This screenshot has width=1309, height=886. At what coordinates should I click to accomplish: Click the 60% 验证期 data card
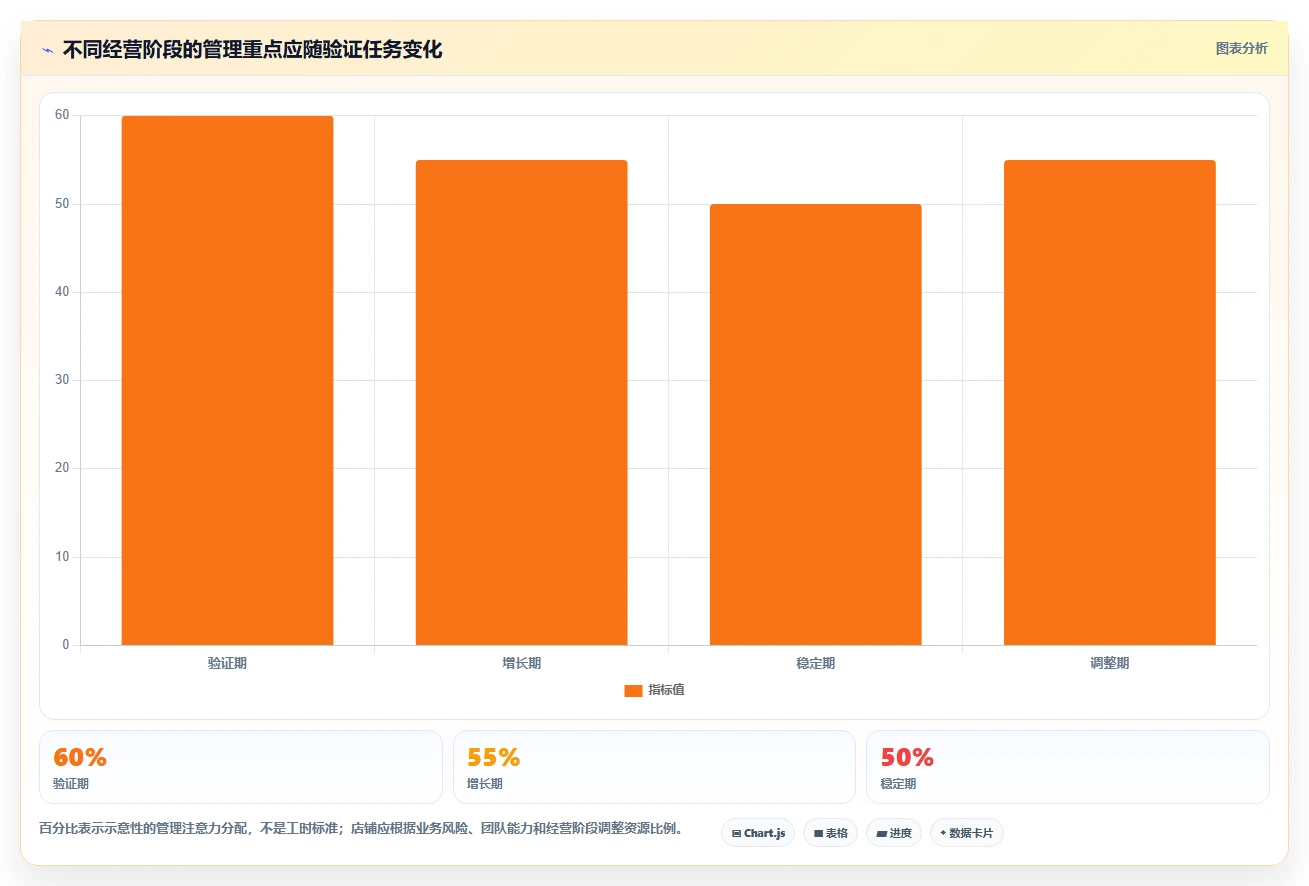point(241,767)
